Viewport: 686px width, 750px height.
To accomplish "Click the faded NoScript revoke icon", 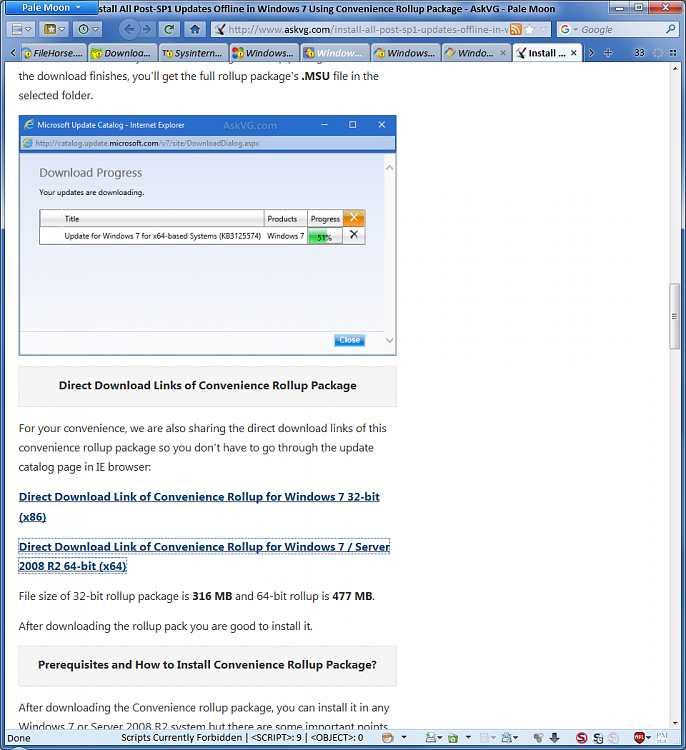I will pos(613,738).
